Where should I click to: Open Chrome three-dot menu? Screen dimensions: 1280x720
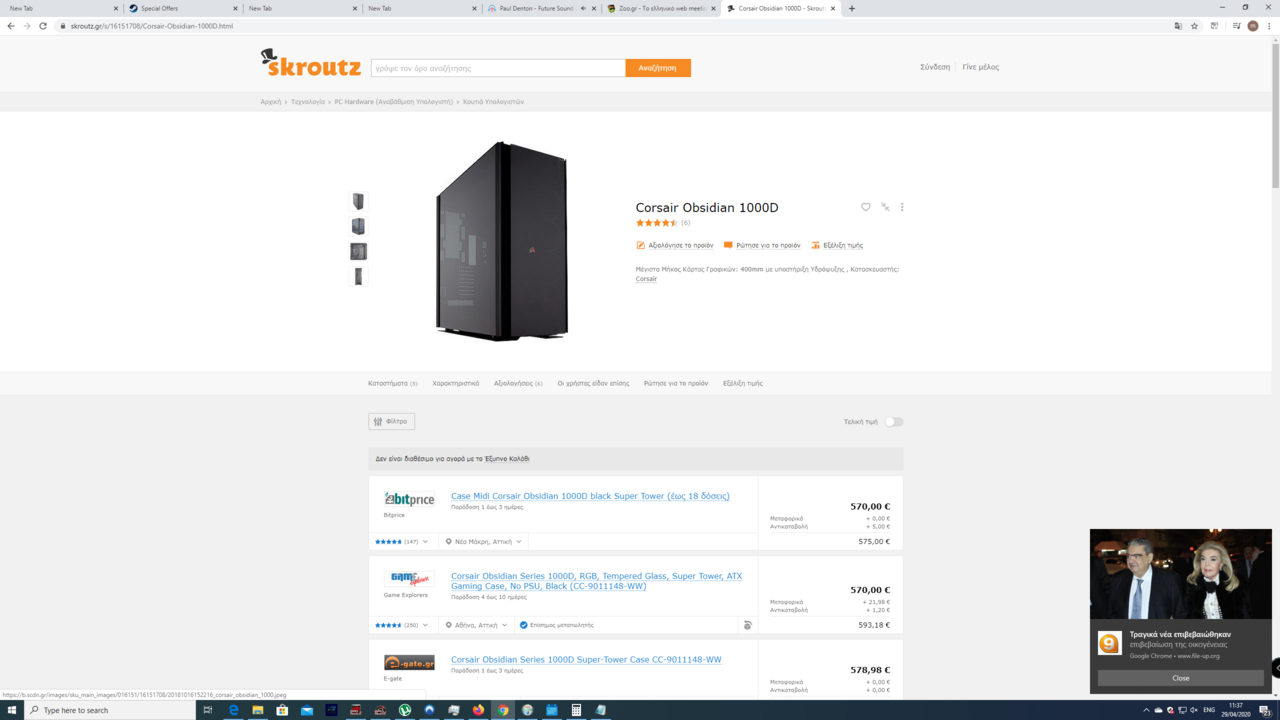point(1269,26)
